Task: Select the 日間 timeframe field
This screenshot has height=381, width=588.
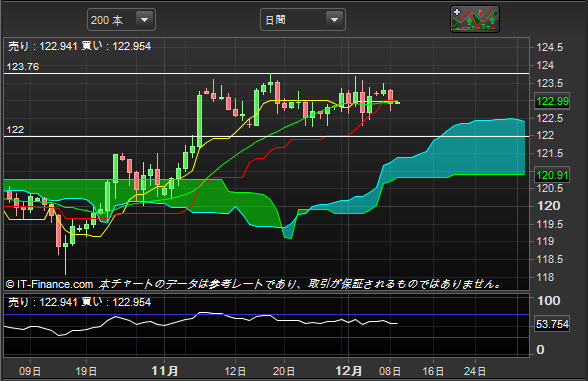Action: click(x=303, y=20)
